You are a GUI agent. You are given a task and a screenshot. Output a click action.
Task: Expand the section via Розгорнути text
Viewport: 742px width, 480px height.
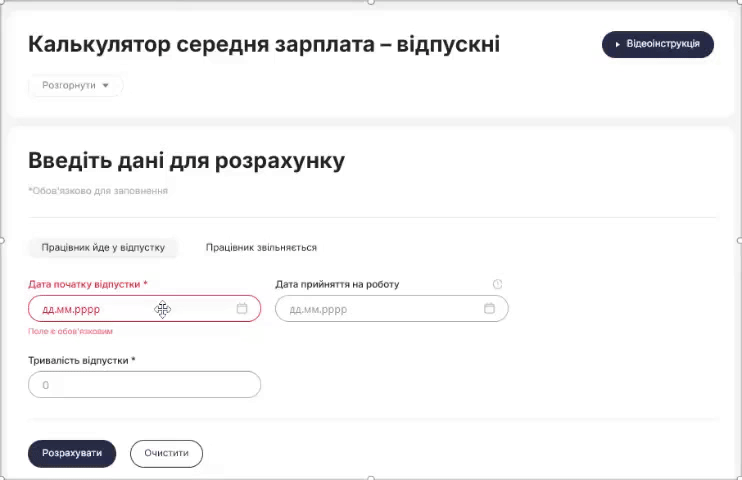(69, 85)
